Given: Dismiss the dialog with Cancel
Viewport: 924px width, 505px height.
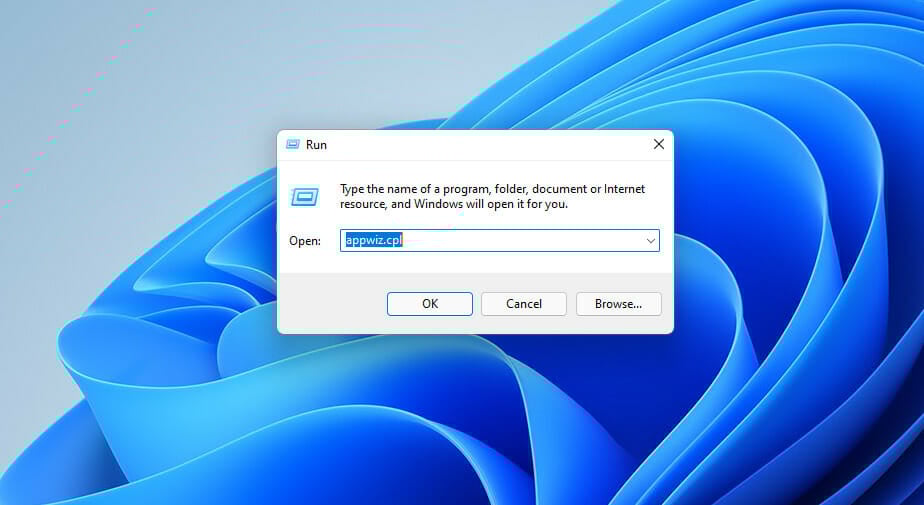Looking at the screenshot, I should click(x=523, y=303).
